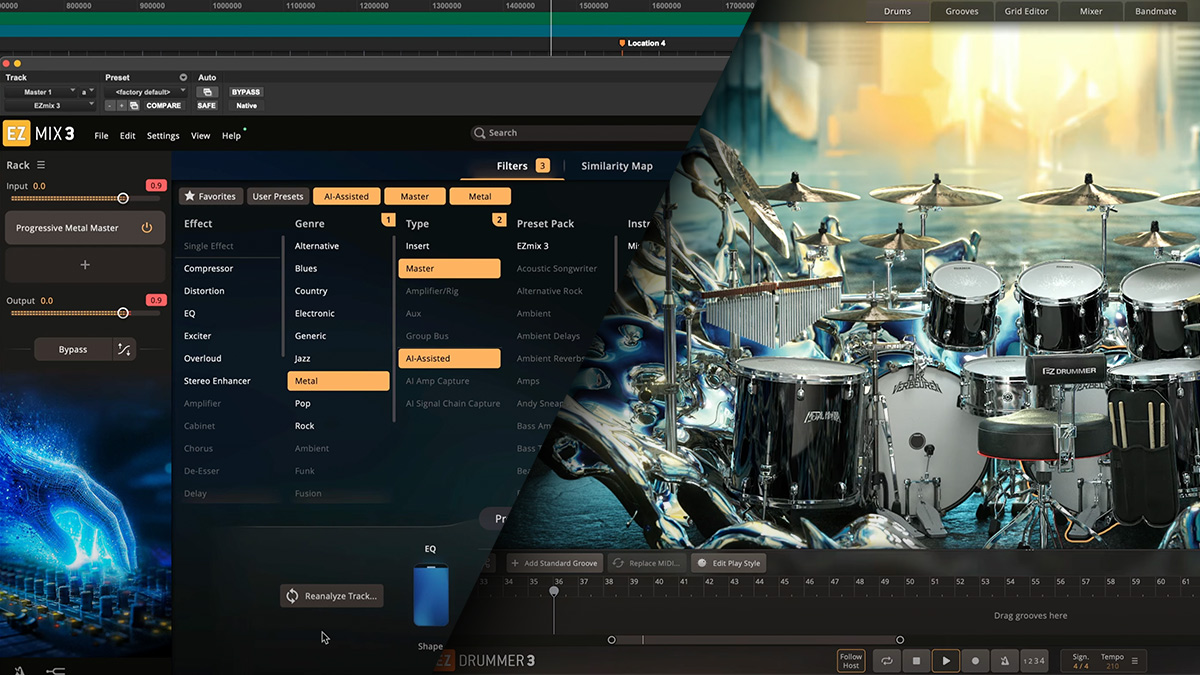The height and width of the screenshot is (675, 1200).
Task: Open the EZmix Settings menu
Action: click(163, 136)
